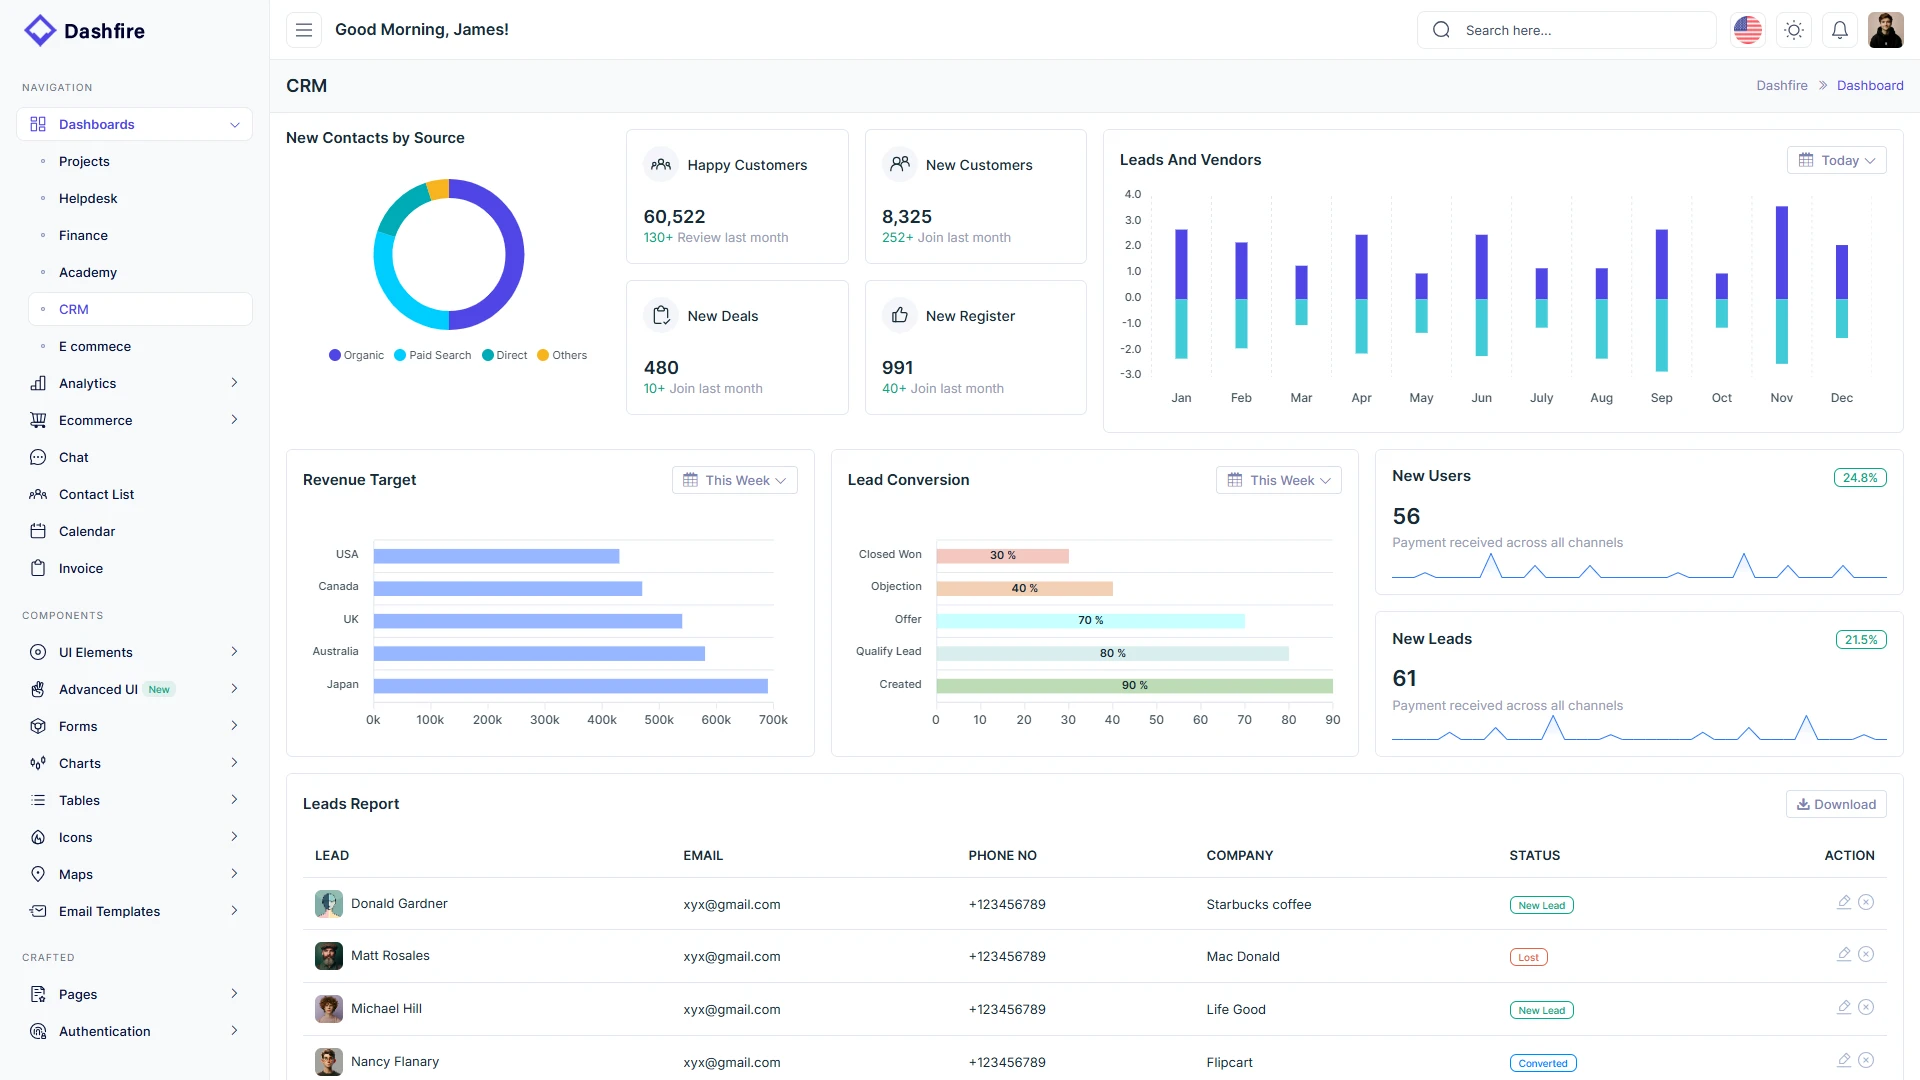Click the search magnifier icon
Image resolution: width=1920 pixels, height=1080 pixels.
tap(1441, 30)
